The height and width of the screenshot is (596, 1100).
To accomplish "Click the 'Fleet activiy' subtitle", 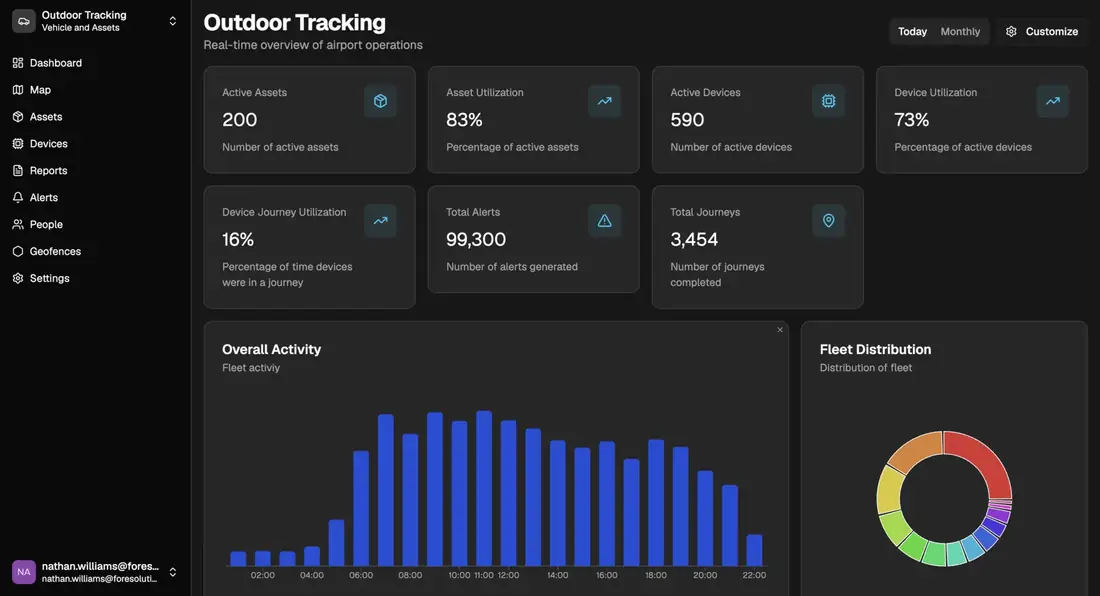I will coord(250,367).
